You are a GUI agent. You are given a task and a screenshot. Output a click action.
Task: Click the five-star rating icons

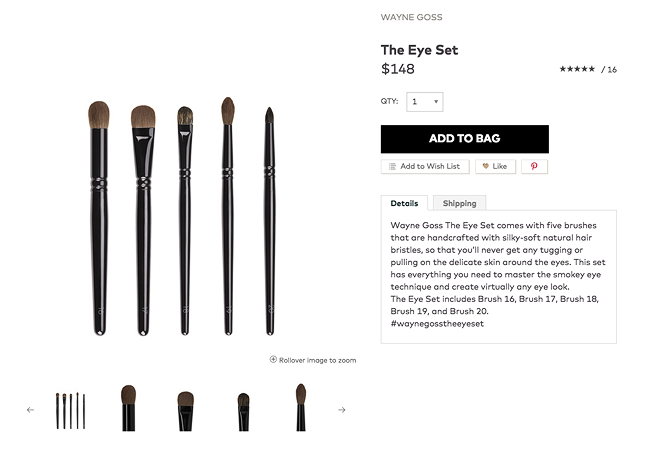[x=577, y=69]
